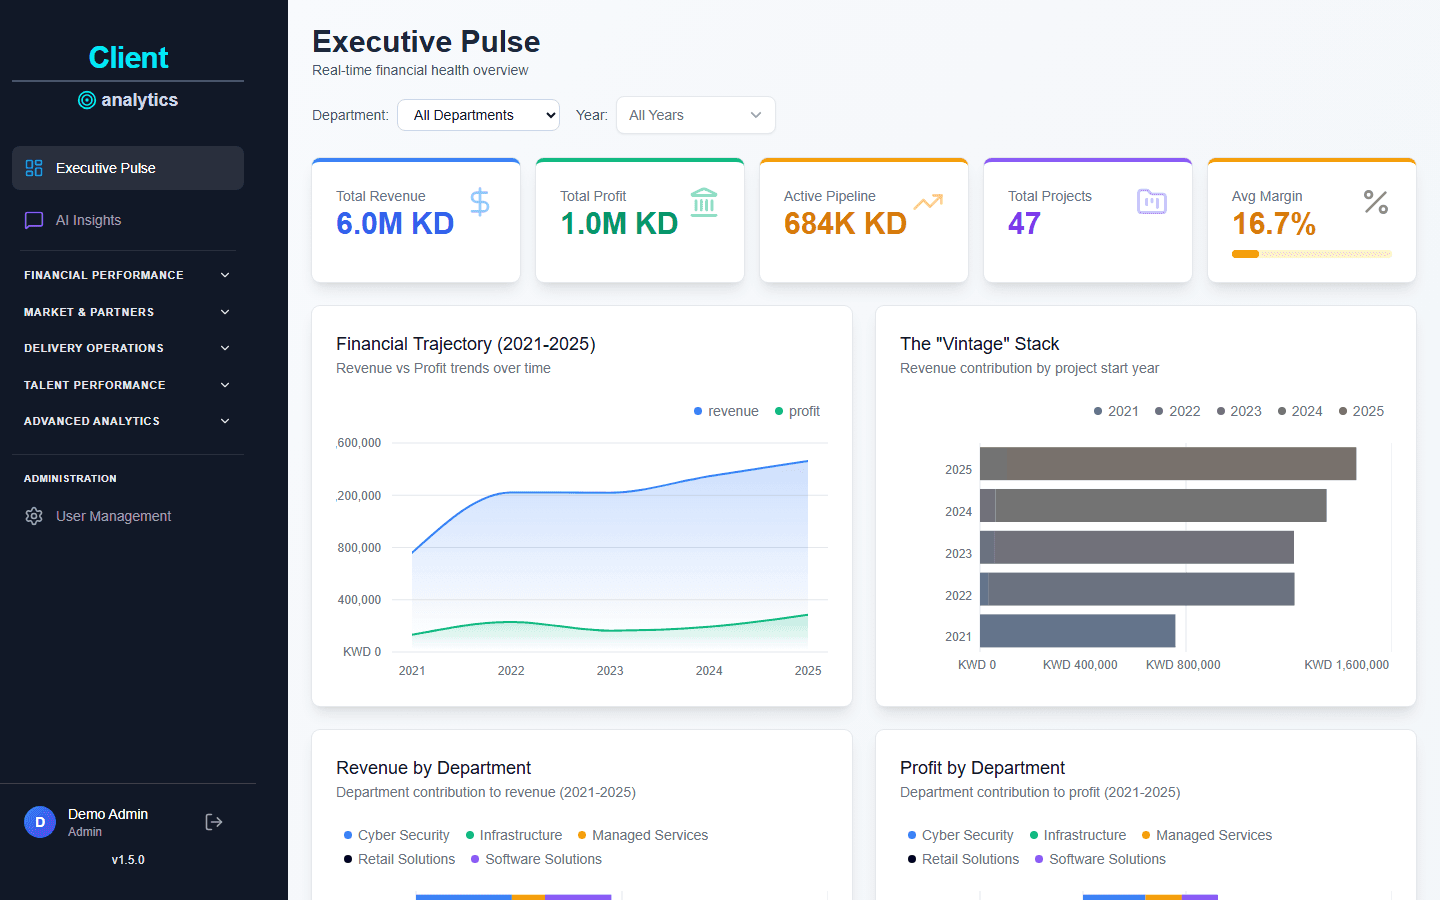Click the AI Insights chat icon
Viewport: 1440px width, 900px height.
(34, 220)
